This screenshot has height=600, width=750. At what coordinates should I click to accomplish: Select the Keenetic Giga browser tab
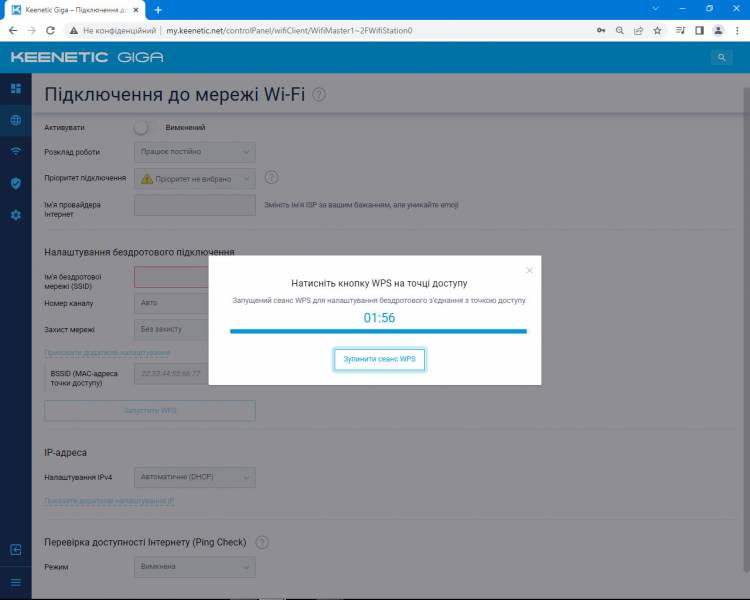pos(76,10)
